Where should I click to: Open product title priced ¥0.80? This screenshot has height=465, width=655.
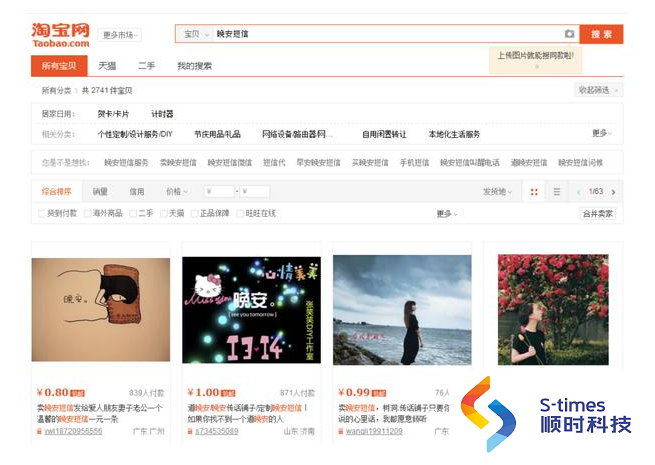pos(99,413)
